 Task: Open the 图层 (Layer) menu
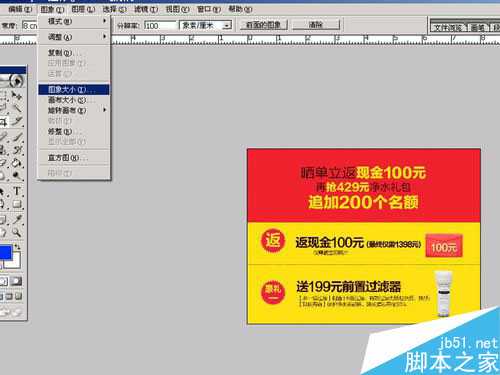[83, 9]
